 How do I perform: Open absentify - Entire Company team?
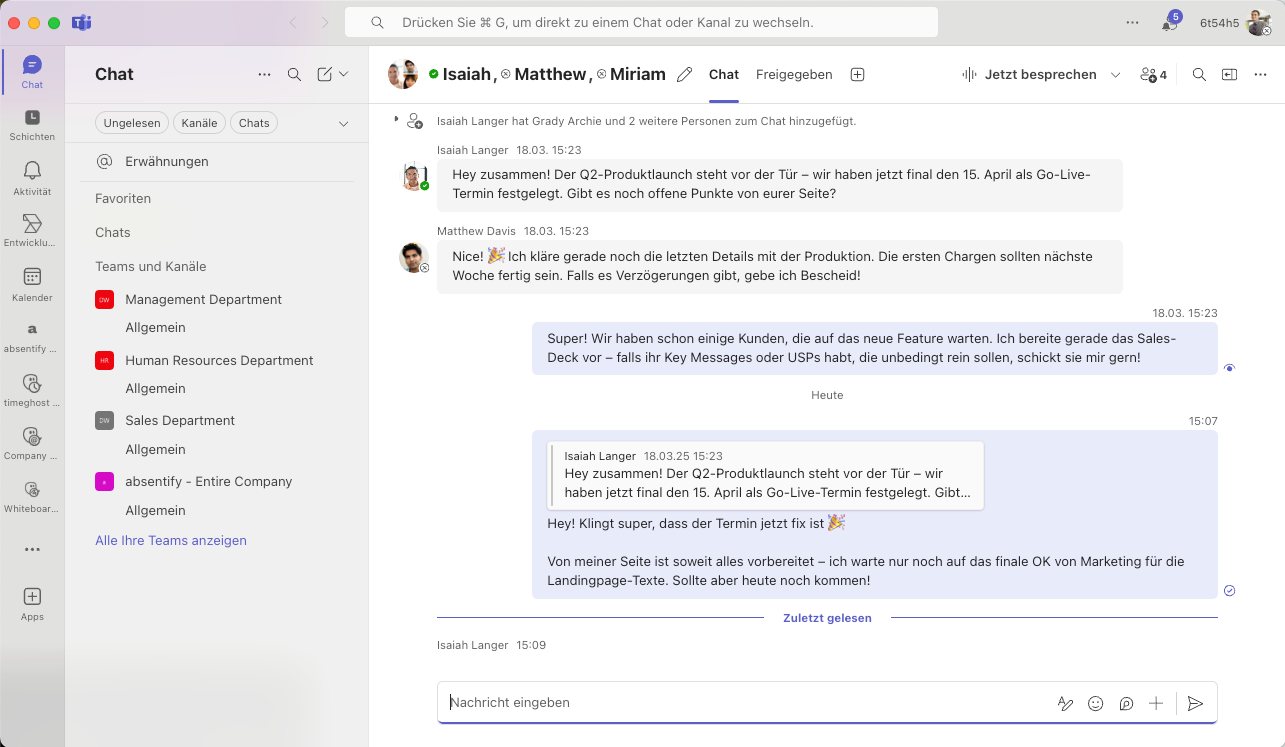pos(210,481)
